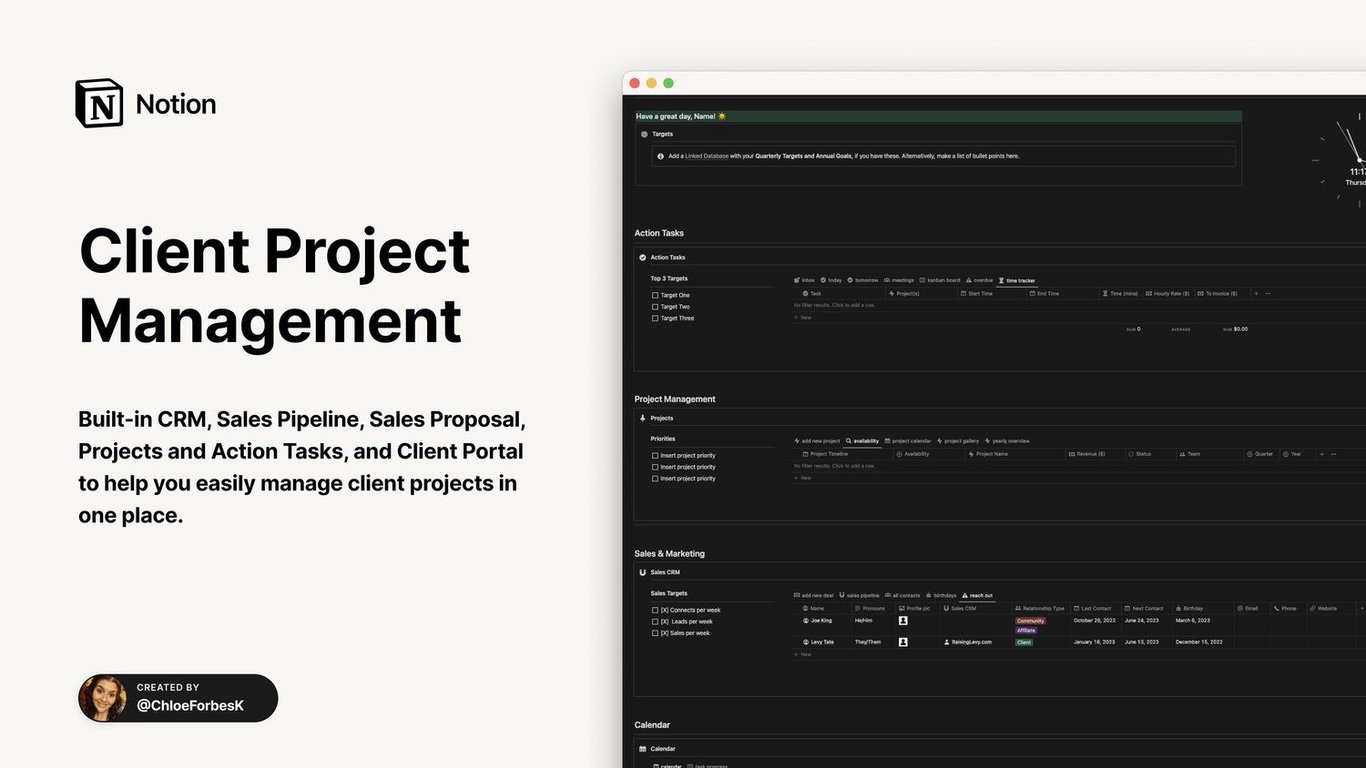Check the Connects per week box
The width and height of the screenshot is (1366, 768).
pos(655,610)
